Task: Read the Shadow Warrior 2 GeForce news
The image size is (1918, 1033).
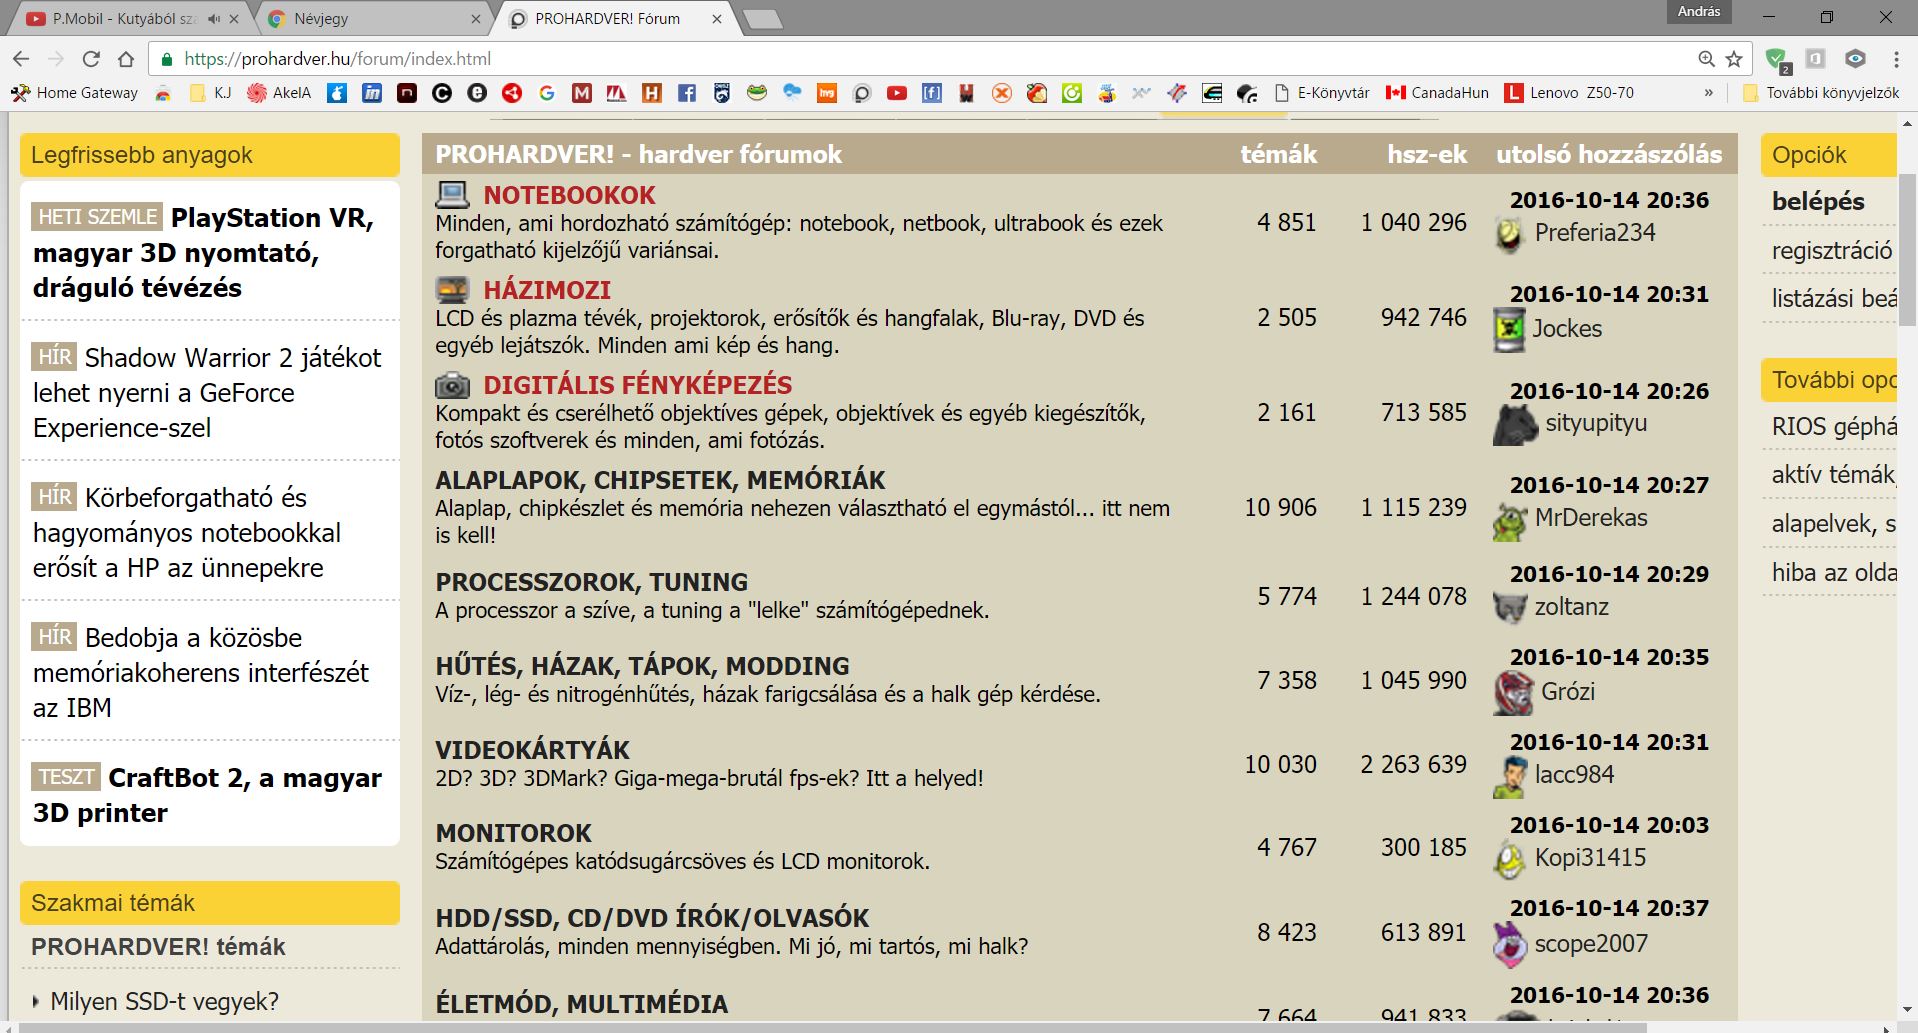Action: (207, 392)
